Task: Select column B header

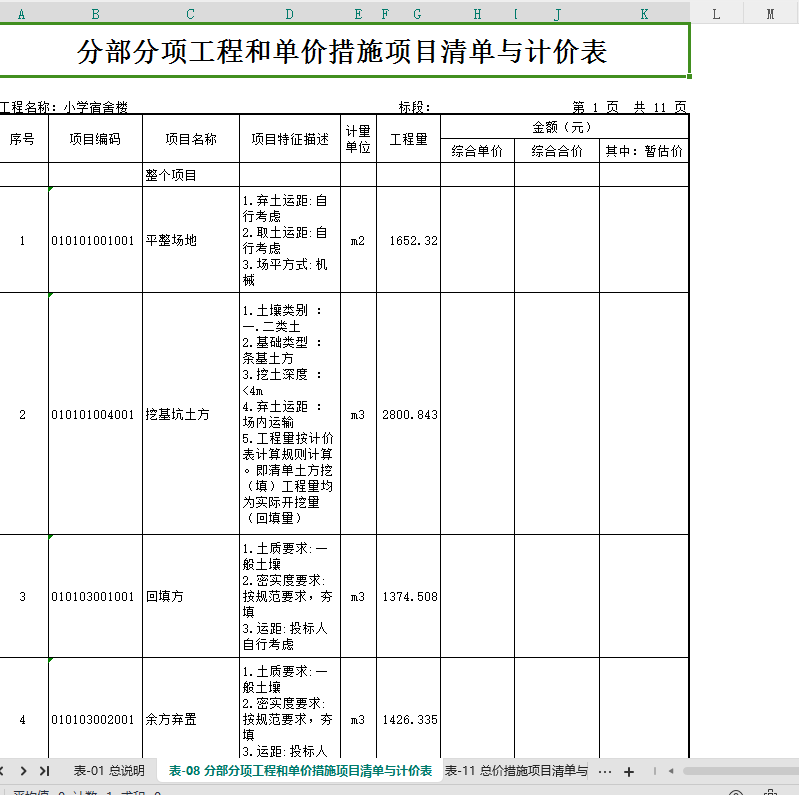Action: pyautogui.click(x=95, y=14)
